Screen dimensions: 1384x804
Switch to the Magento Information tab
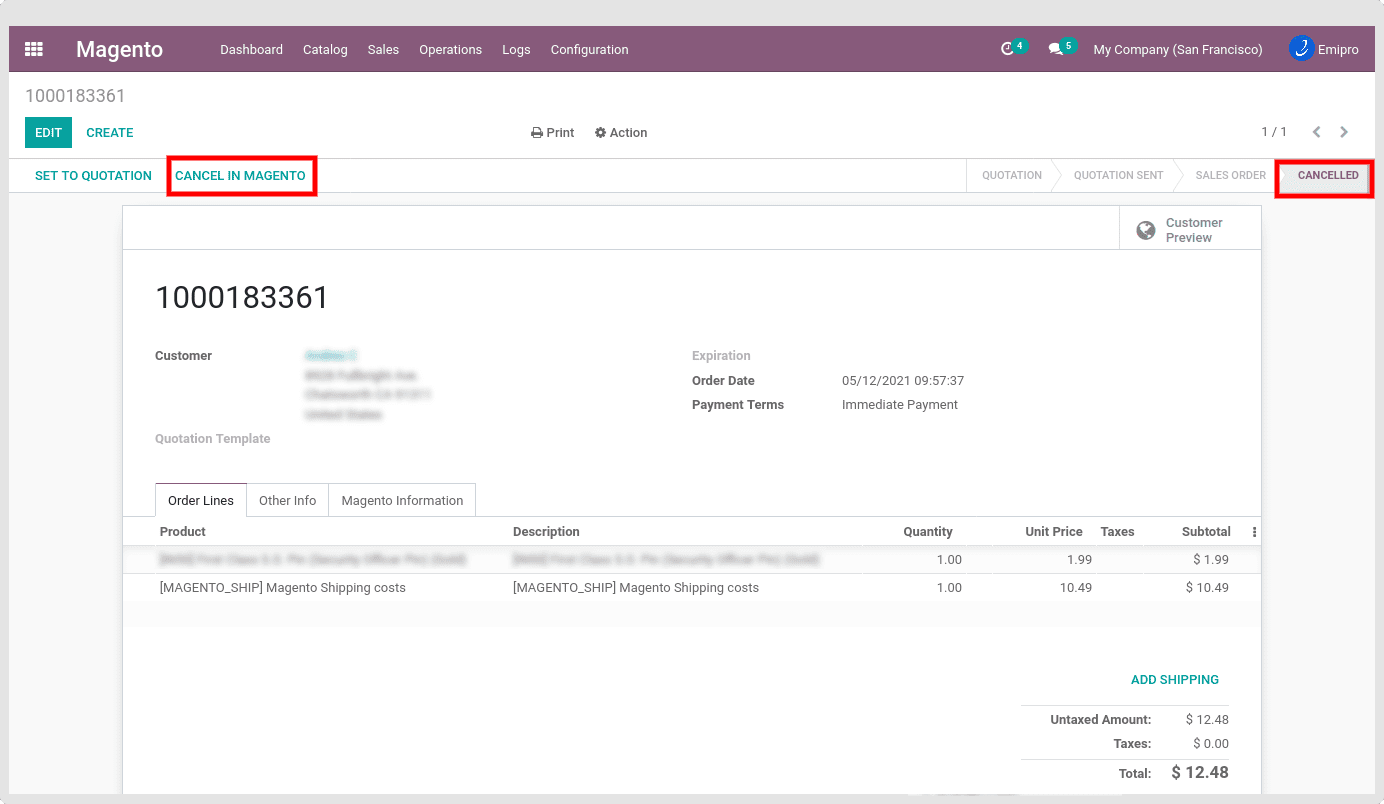click(402, 500)
